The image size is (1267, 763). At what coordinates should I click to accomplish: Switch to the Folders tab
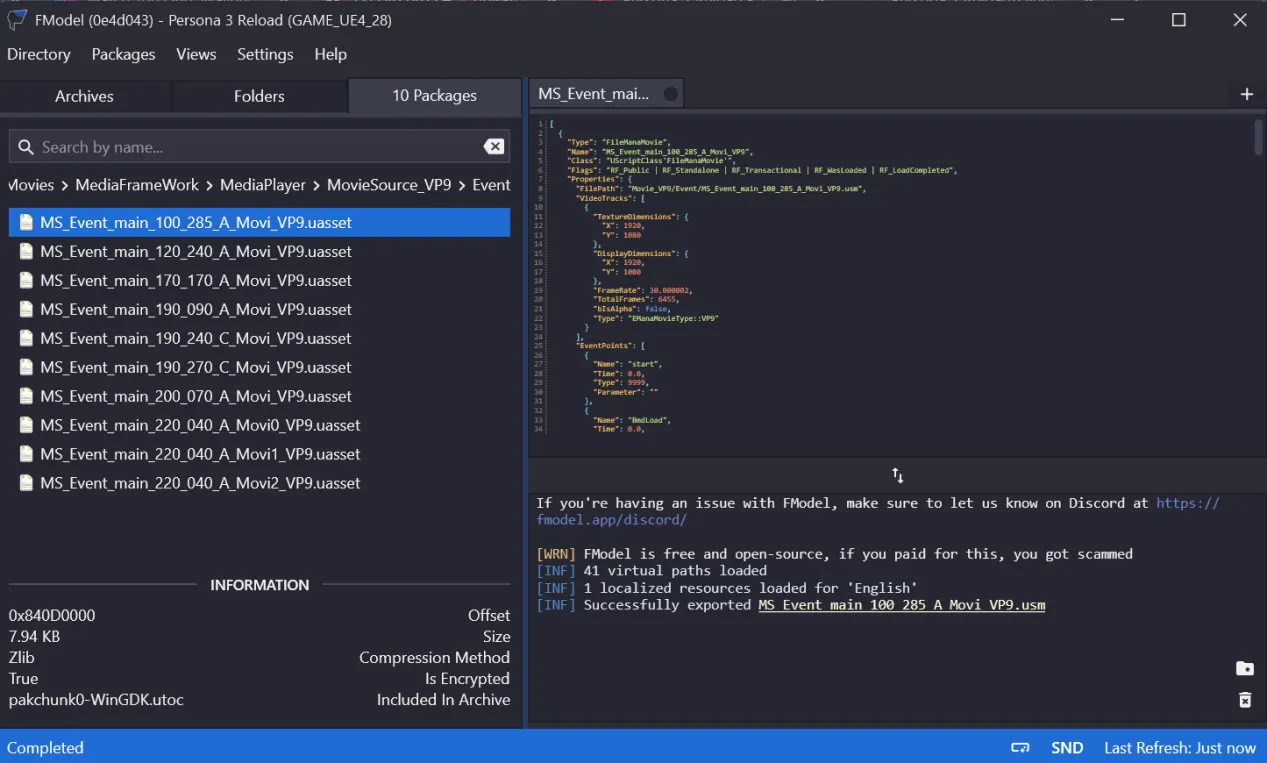click(x=259, y=96)
